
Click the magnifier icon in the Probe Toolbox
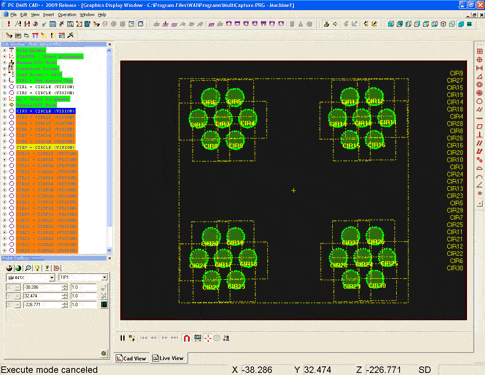click(28, 268)
